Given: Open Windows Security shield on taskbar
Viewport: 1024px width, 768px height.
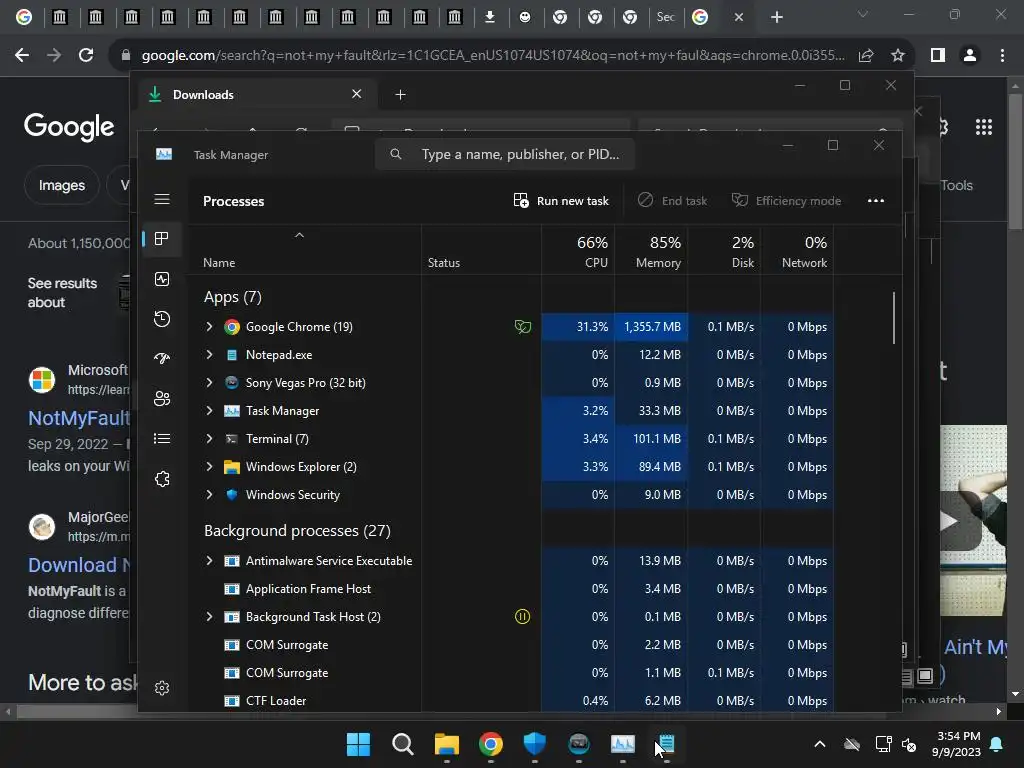Looking at the screenshot, I should click(x=534, y=744).
